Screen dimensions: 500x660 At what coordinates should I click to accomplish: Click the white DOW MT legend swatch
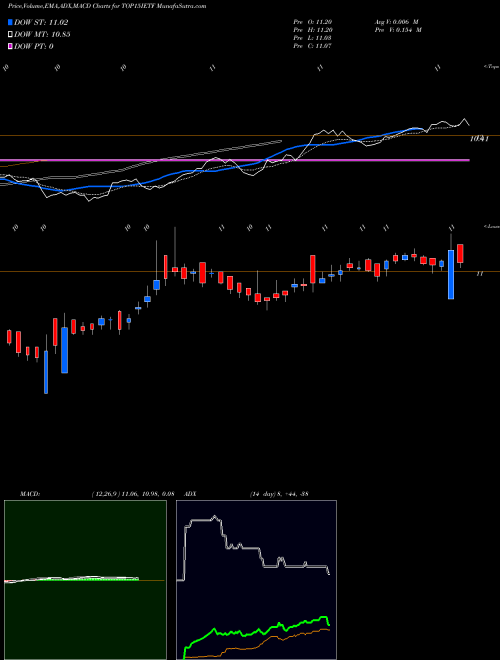[x=10, y=35]
